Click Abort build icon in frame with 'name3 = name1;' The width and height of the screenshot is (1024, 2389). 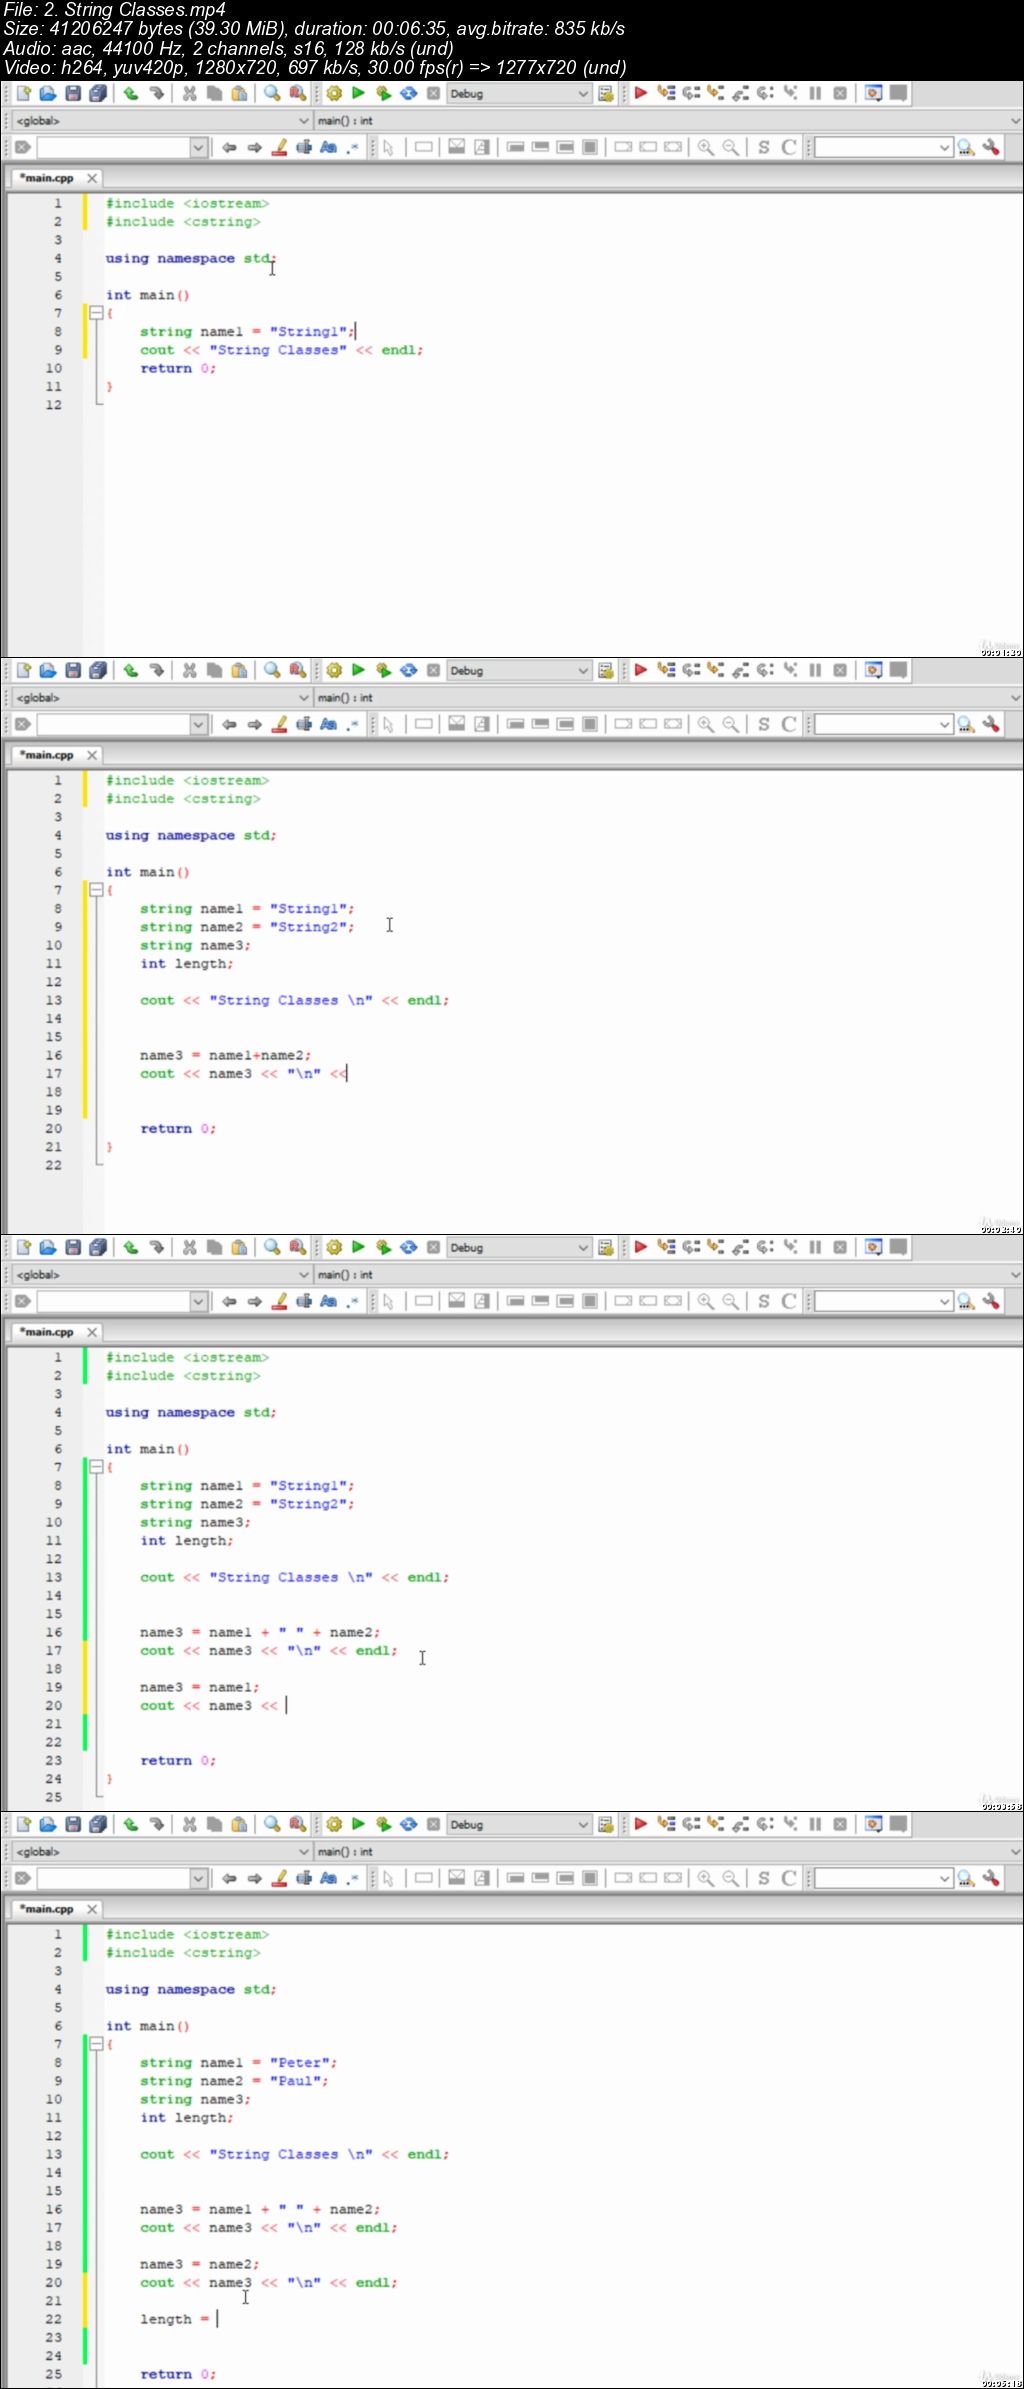[x=433, y=1247]
